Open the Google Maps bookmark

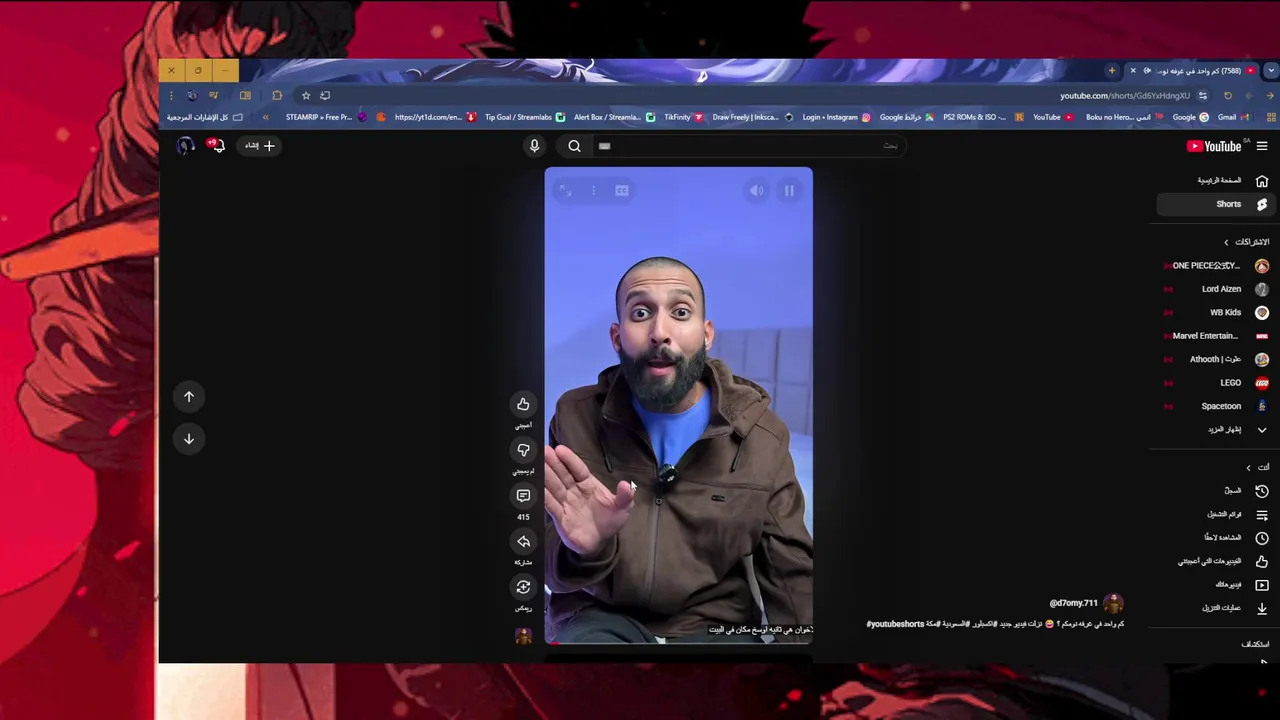(906, 117)
